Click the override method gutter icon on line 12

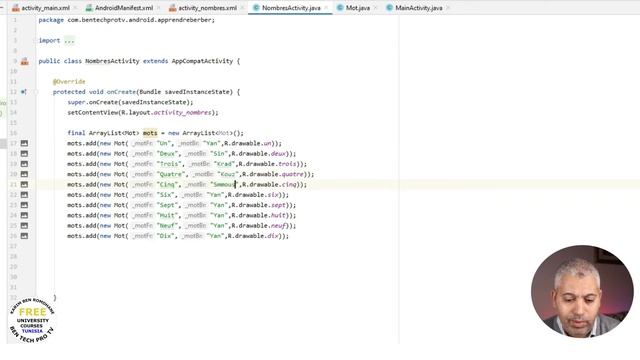coord(24,92)
